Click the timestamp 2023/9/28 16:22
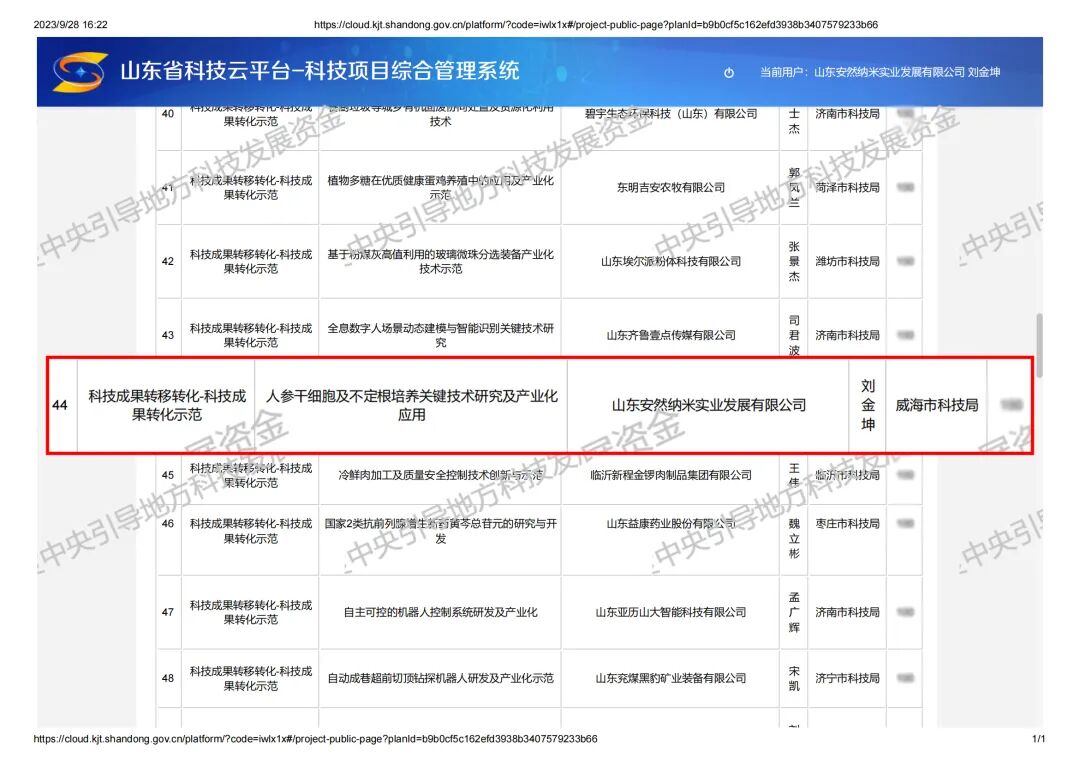Screen dimensions: 1080x764 70,25
